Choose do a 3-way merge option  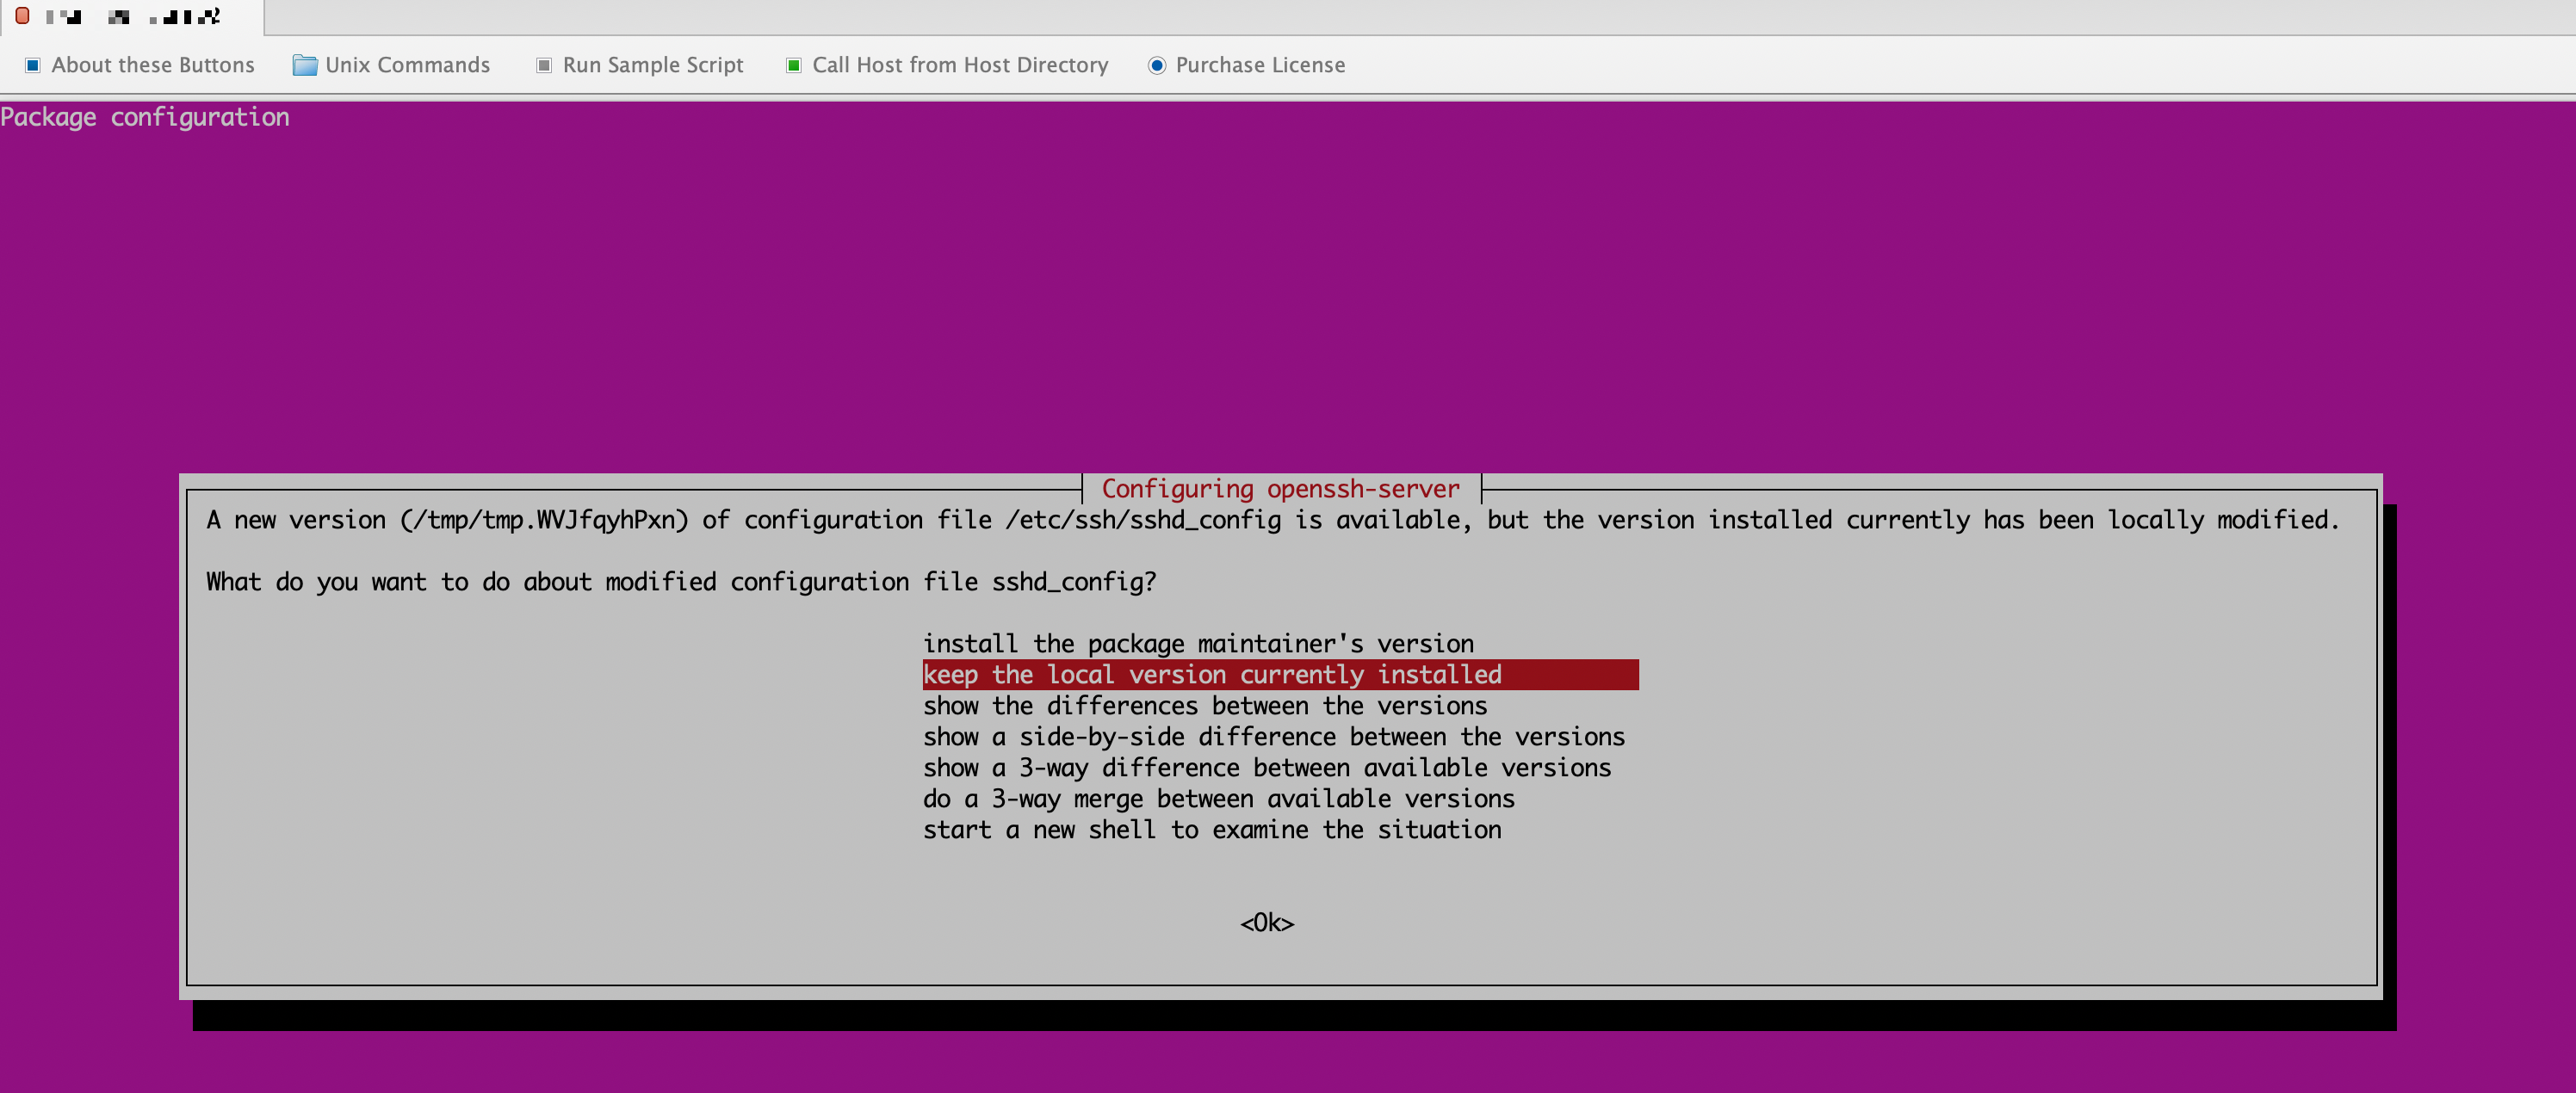pos(1218,798)
